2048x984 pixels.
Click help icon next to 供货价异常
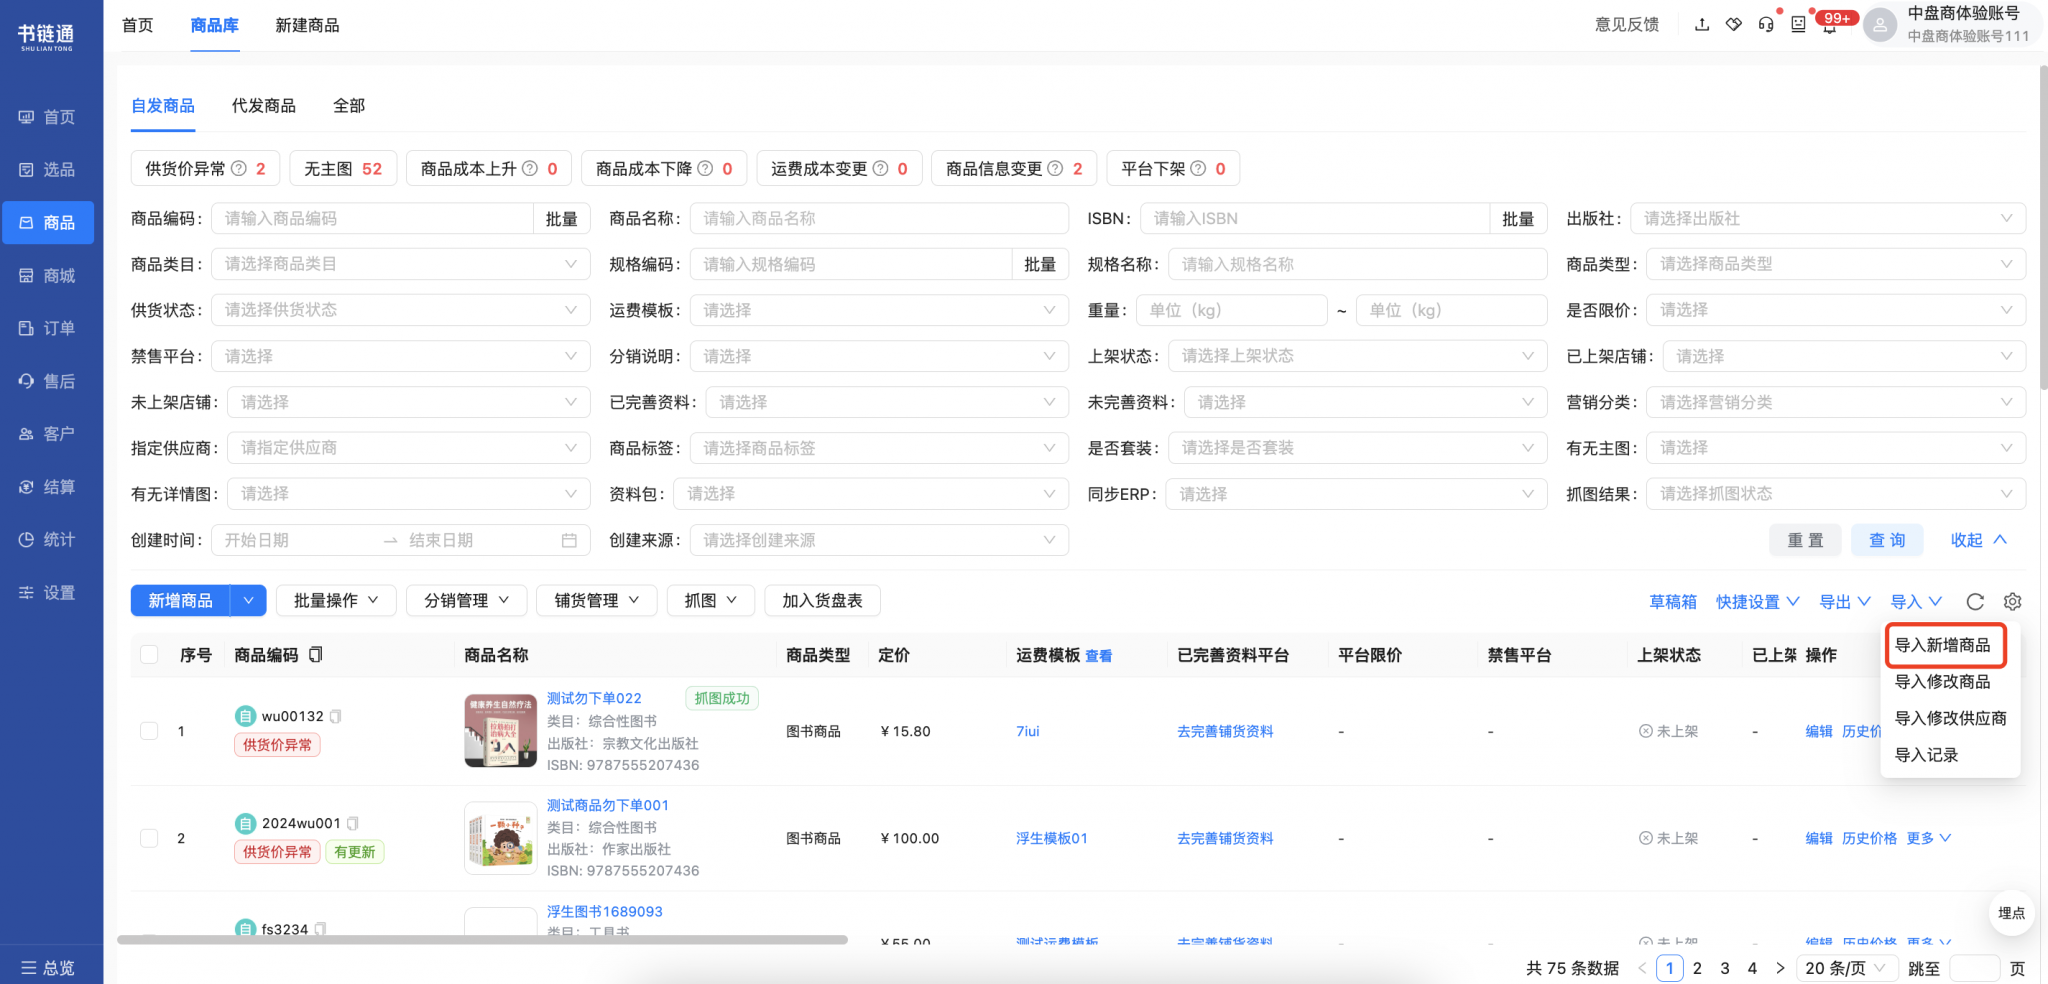(x=239, y=168)
